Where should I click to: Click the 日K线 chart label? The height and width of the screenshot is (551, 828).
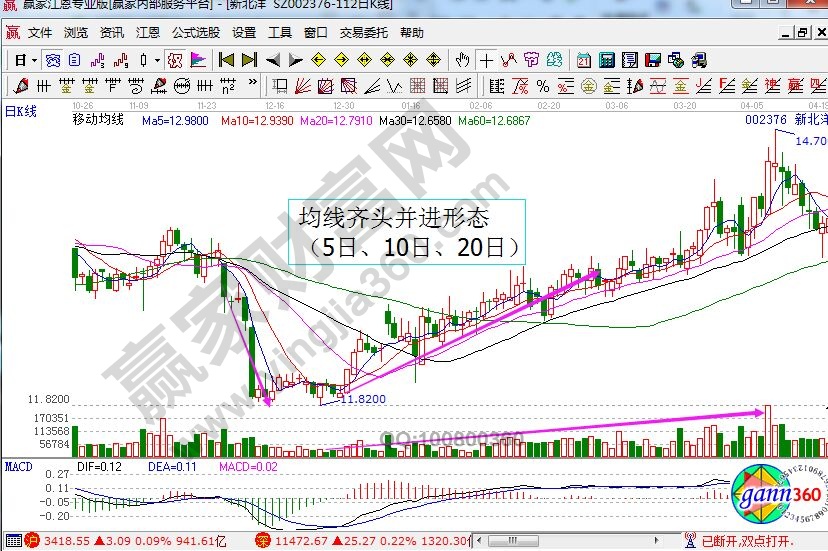coord(21,111)
